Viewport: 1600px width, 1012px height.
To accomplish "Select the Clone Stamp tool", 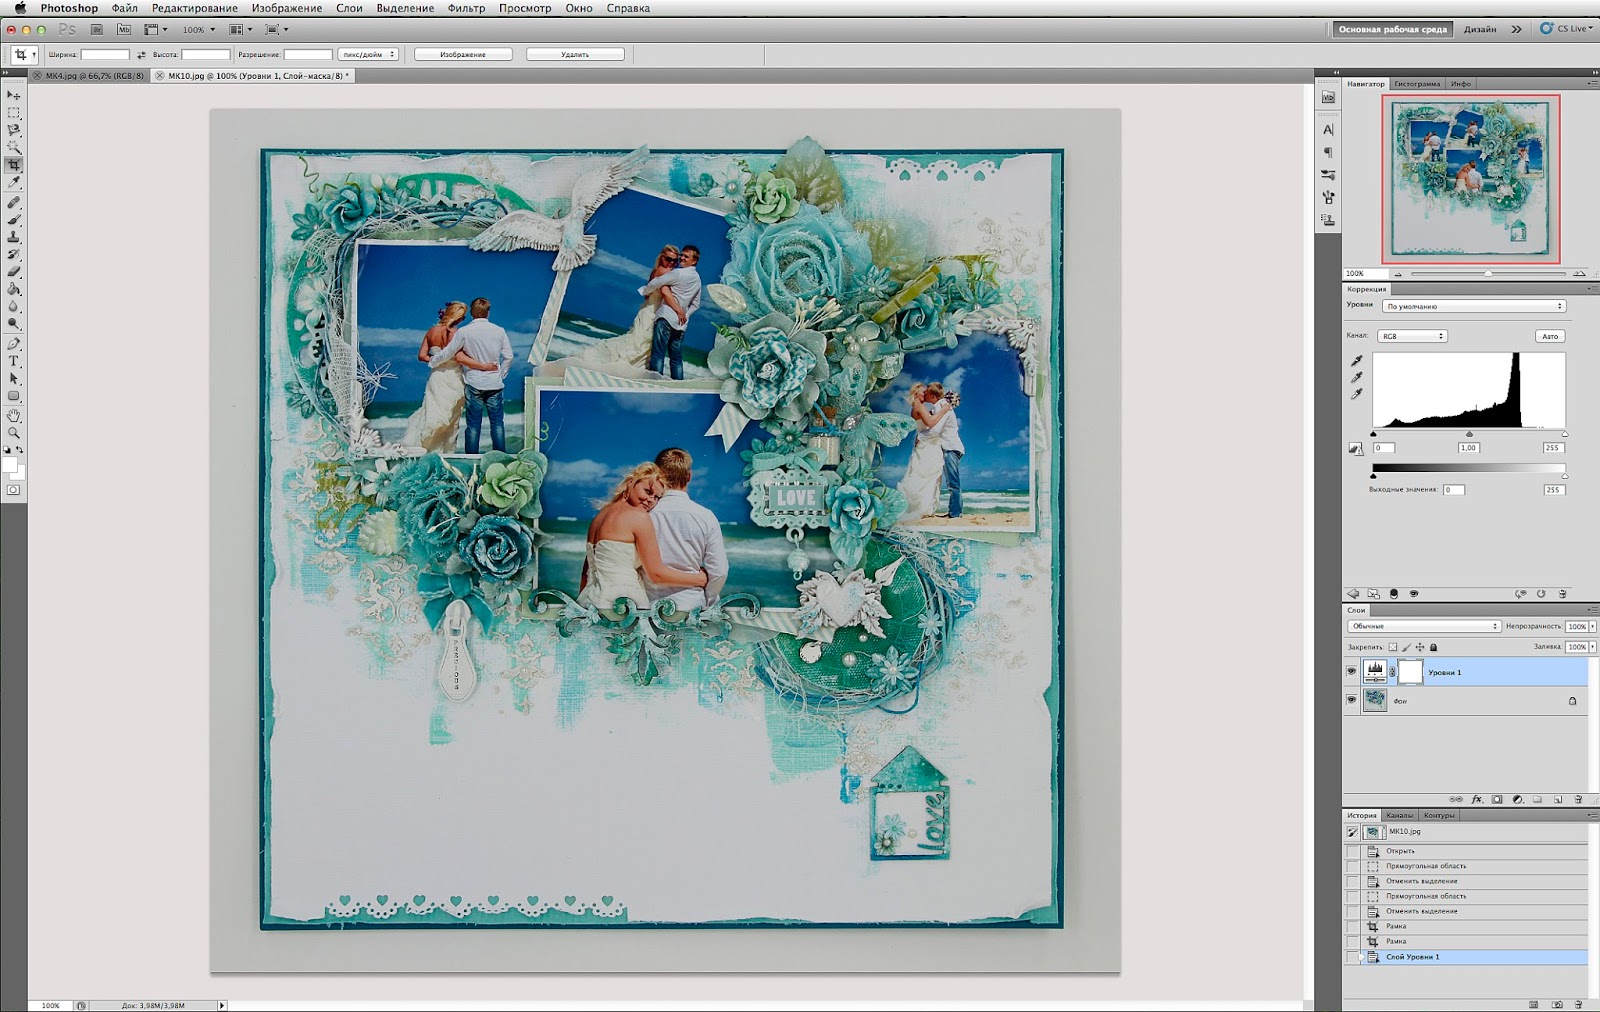I will click(14, 237).
